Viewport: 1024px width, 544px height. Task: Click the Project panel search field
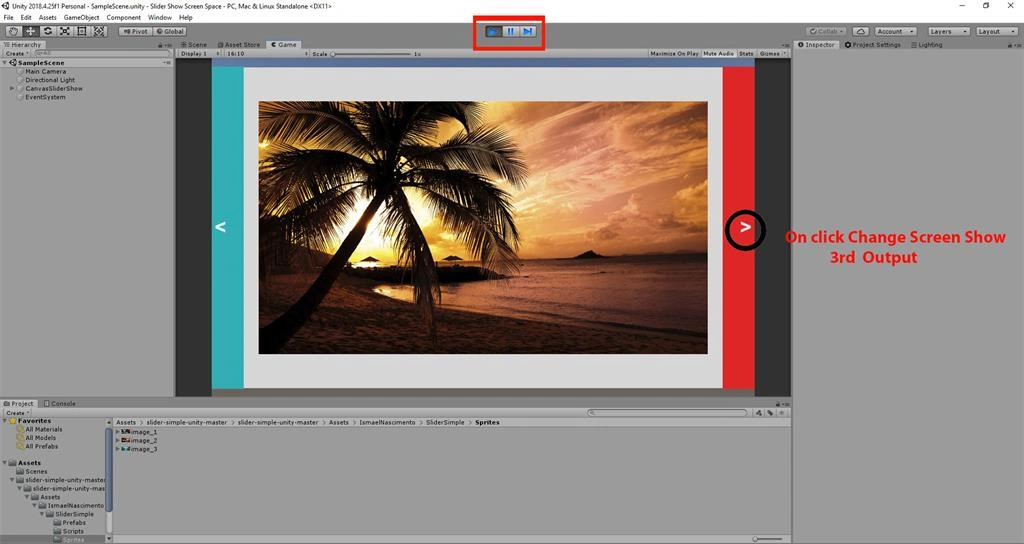pyautogui.click(x=667, y=413)
